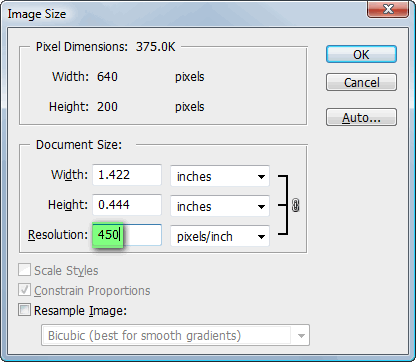This screenshot has width=416, height=362.
Task: Open the document Width units dropdown
Action: (x=220, y=176)
